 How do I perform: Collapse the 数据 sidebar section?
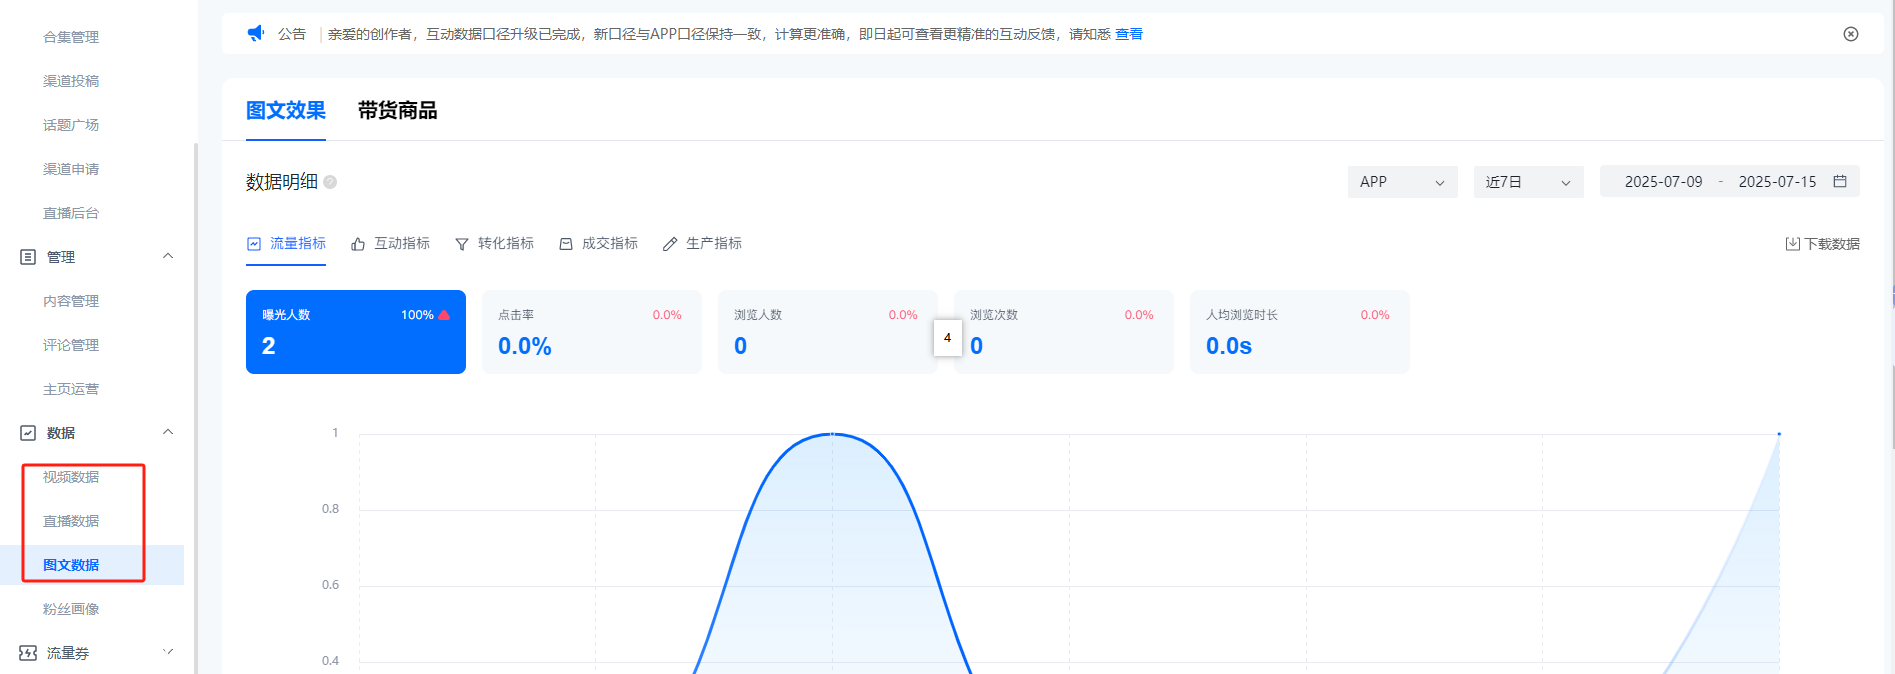coord(168,432)
